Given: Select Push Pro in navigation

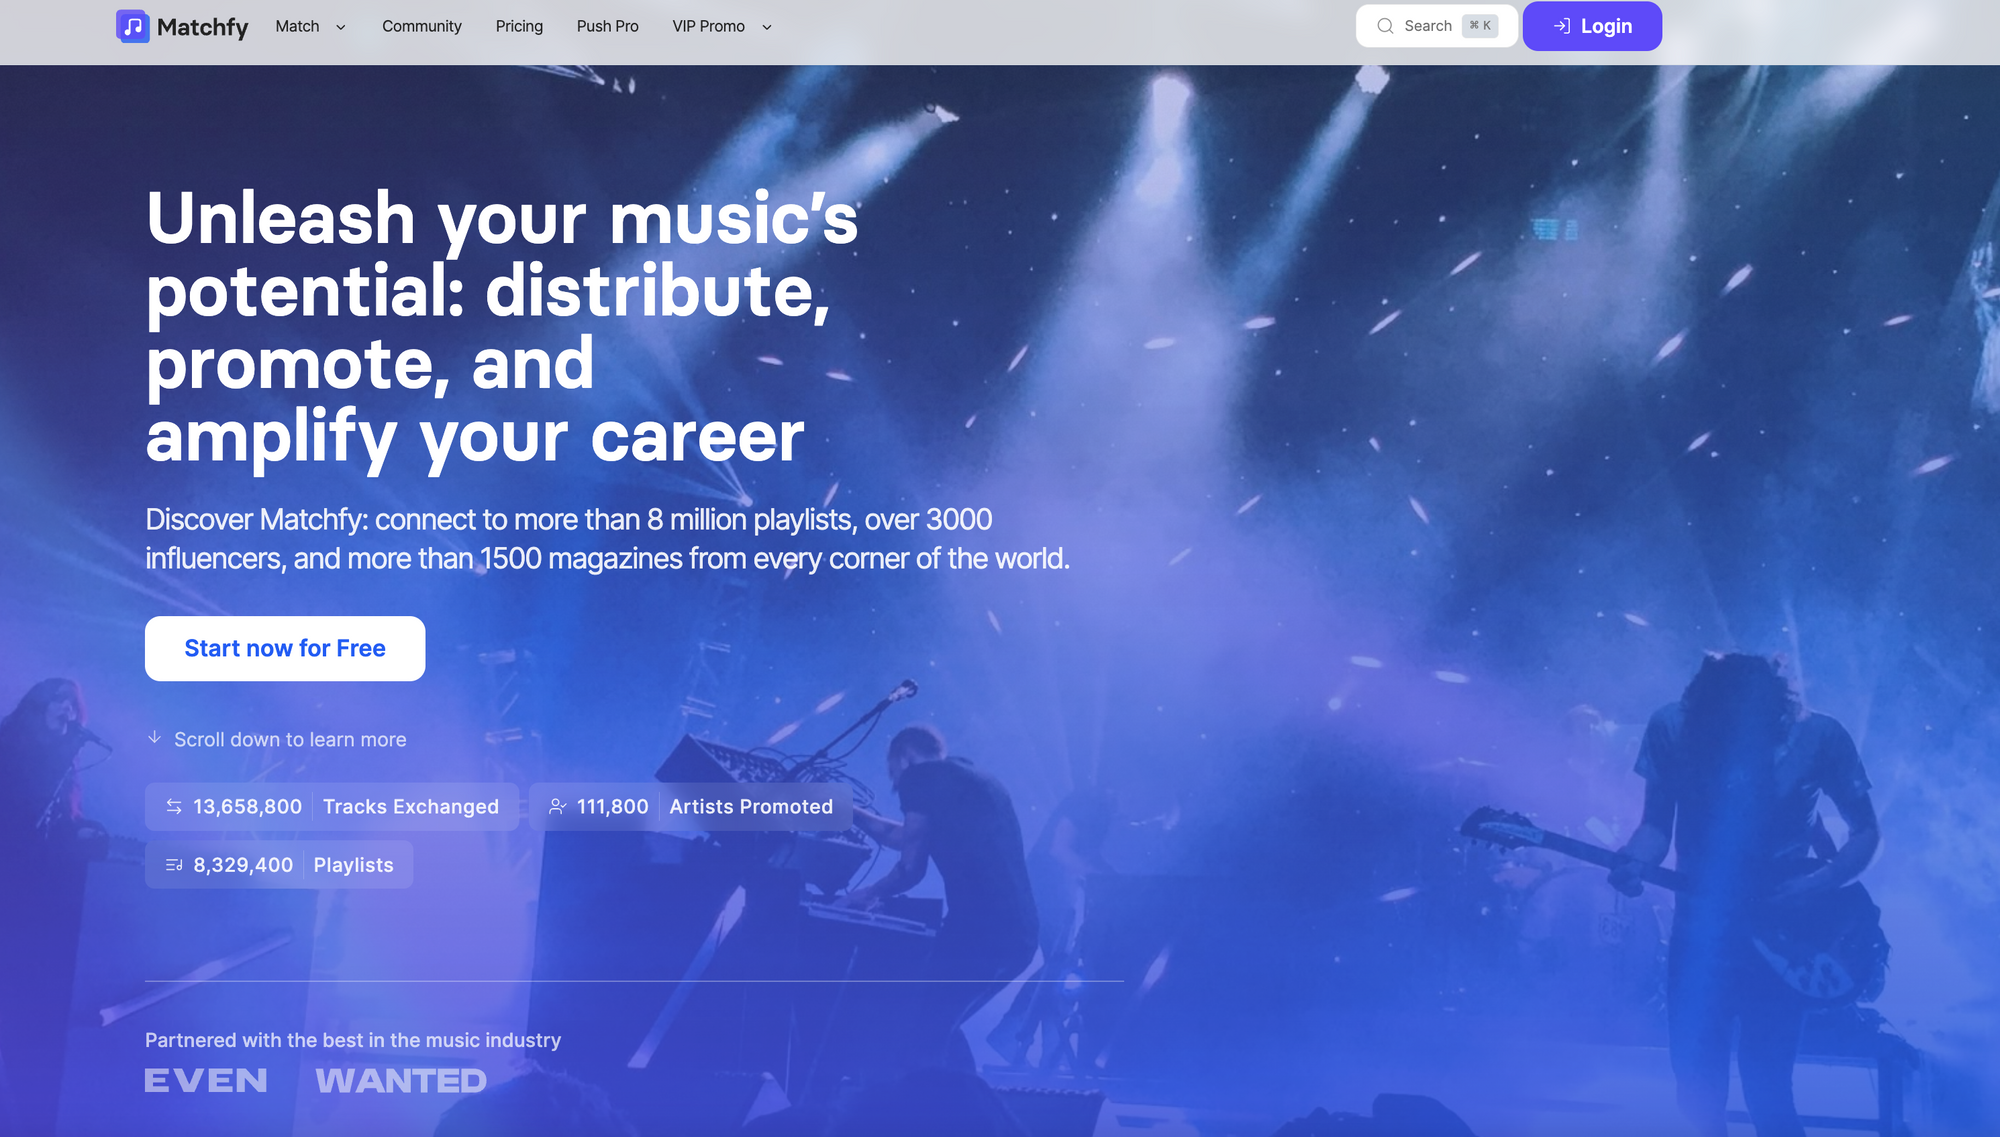Looking at the screenshot, I should (x=607, y=26).
